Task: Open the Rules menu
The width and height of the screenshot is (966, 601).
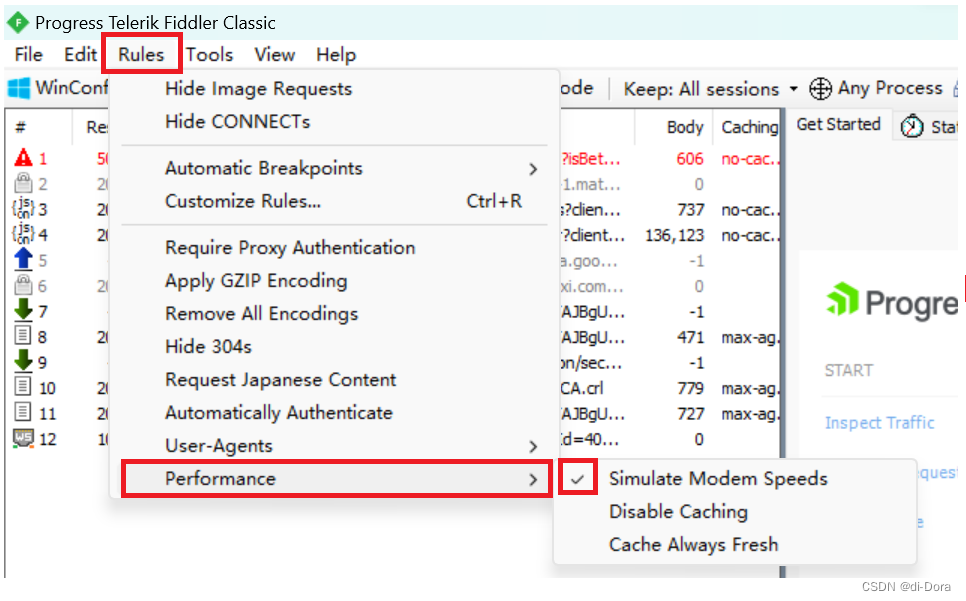Action: [x=141, y=55]
